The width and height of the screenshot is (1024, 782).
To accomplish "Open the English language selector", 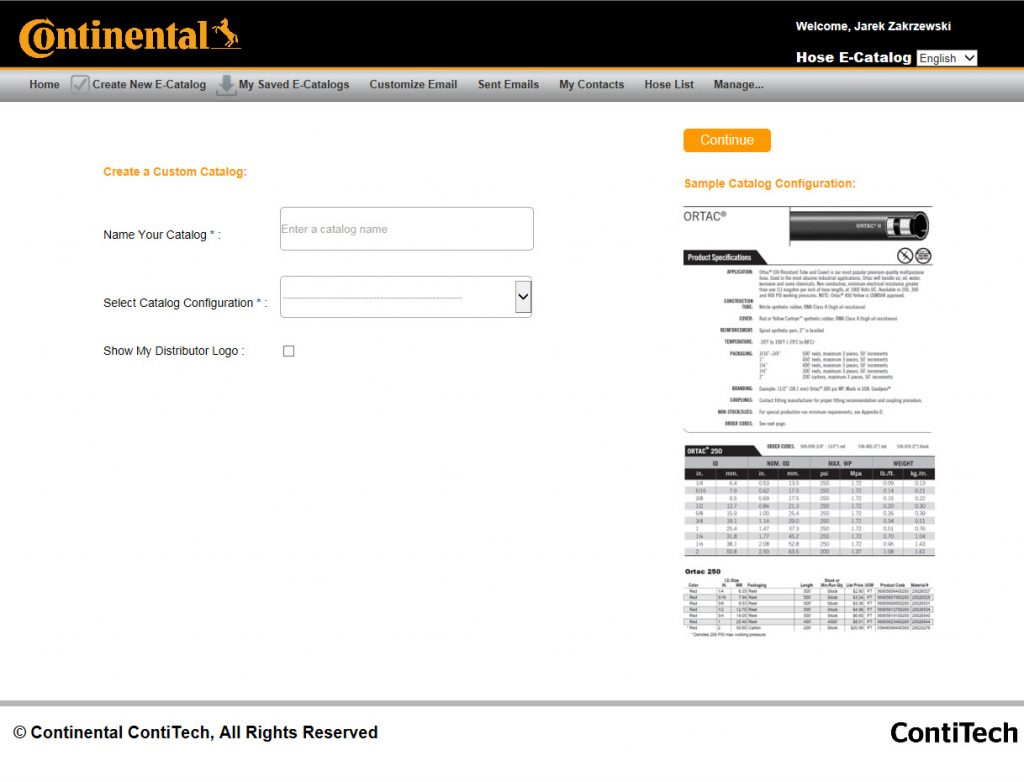I will tap(946, 58).
